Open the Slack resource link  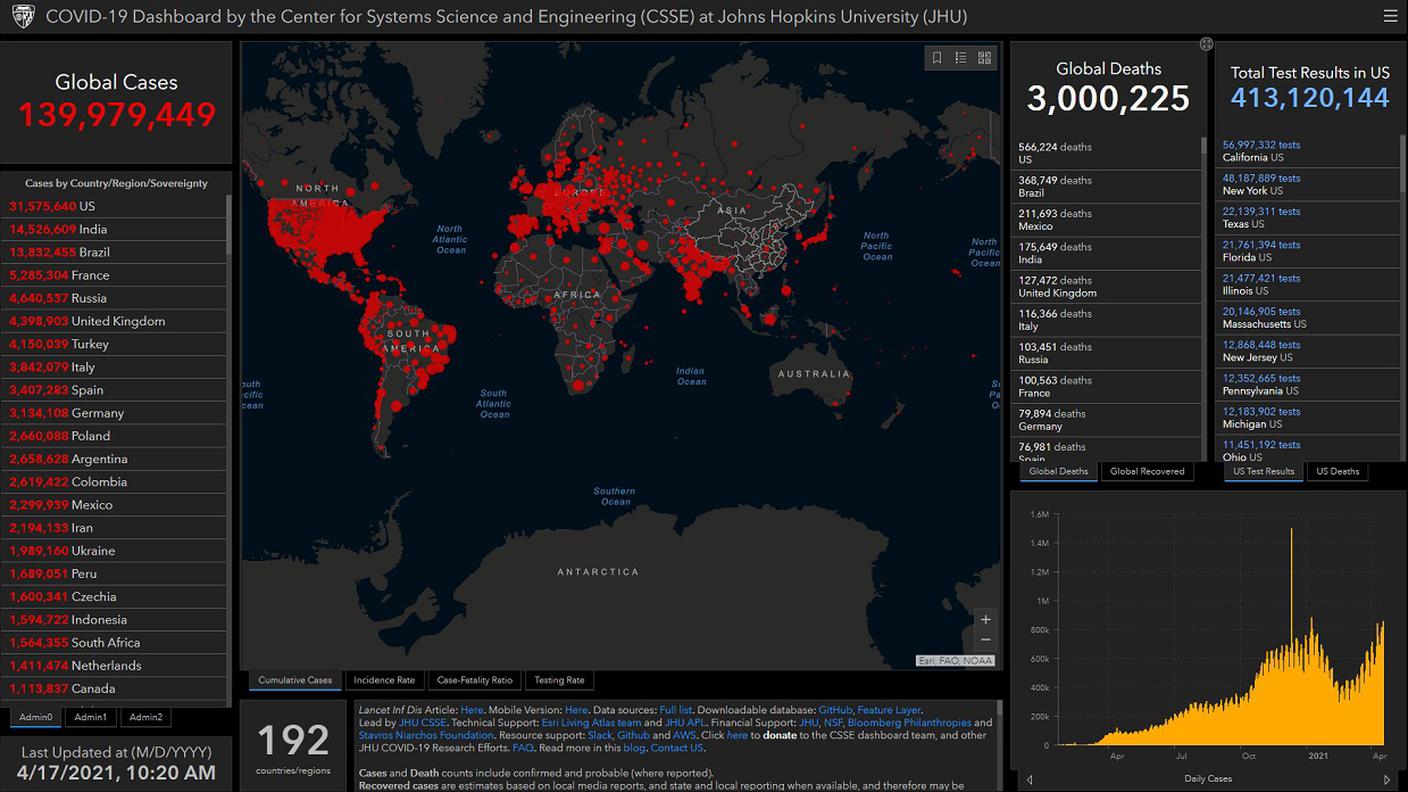tap(599, 735)
